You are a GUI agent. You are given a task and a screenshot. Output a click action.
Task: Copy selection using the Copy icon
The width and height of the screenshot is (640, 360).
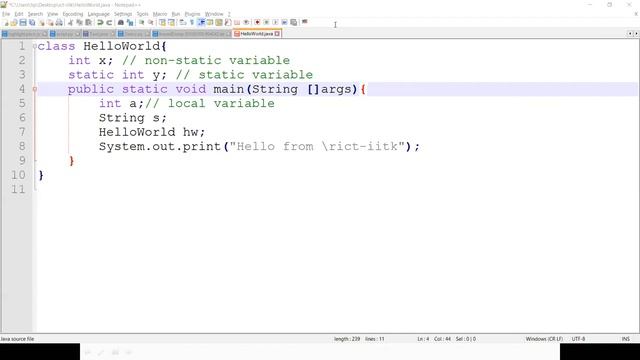coord(79,22)
